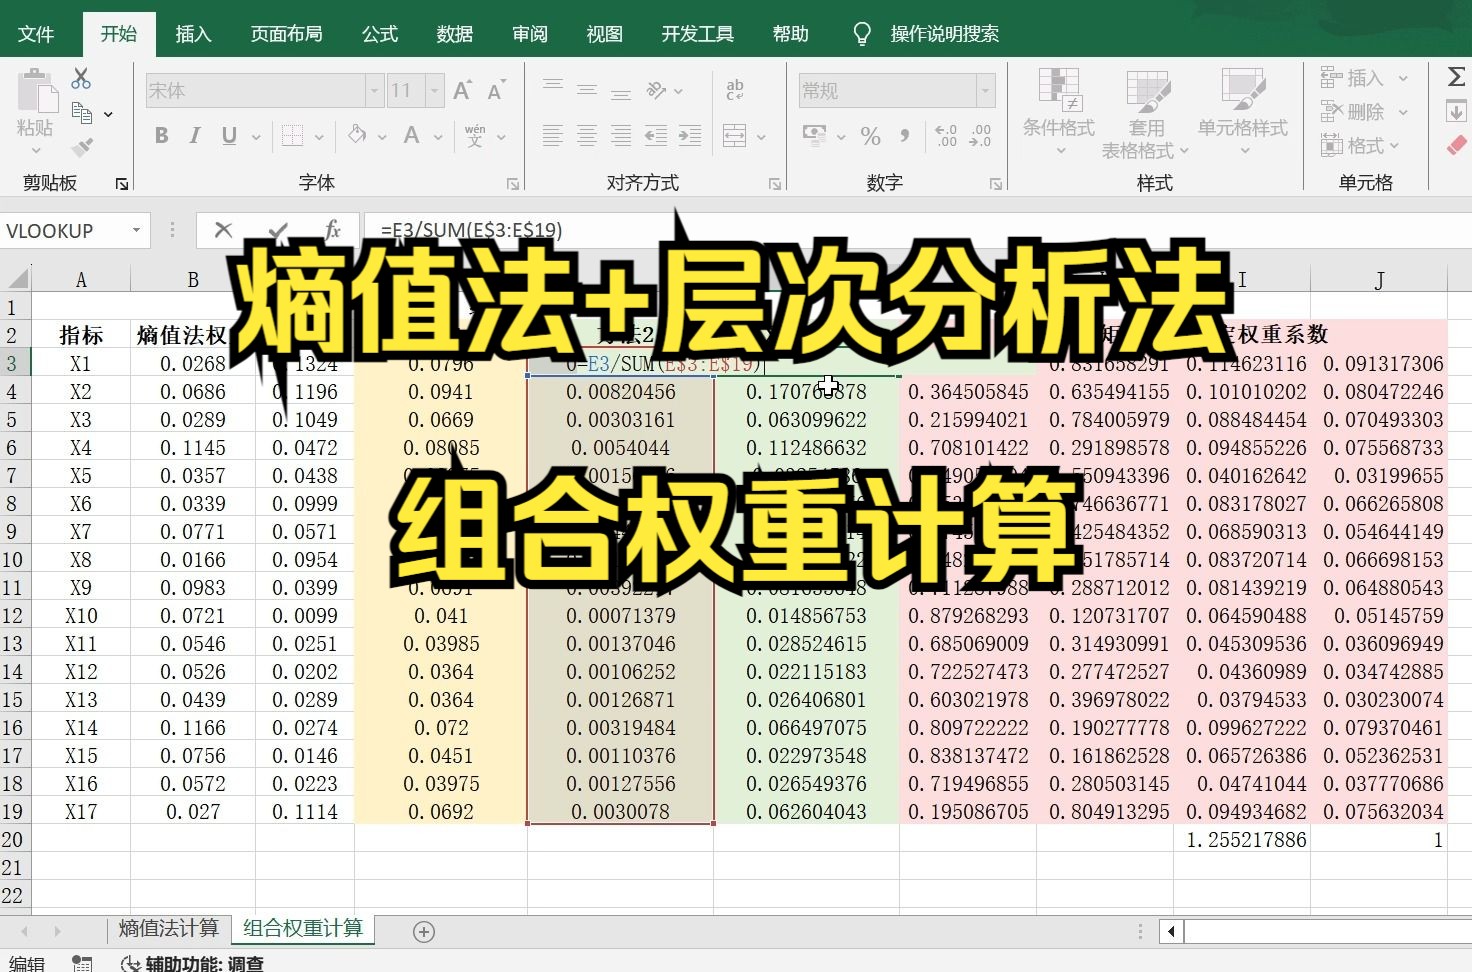Click horizontal scrollbar left arrow
1472x972 pixels.
(x=1171, y=932)
